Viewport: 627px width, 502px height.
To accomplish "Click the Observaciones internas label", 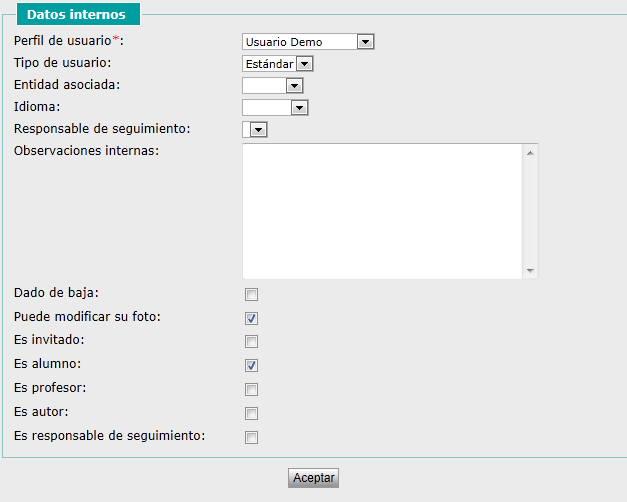I will click(86, 151).
